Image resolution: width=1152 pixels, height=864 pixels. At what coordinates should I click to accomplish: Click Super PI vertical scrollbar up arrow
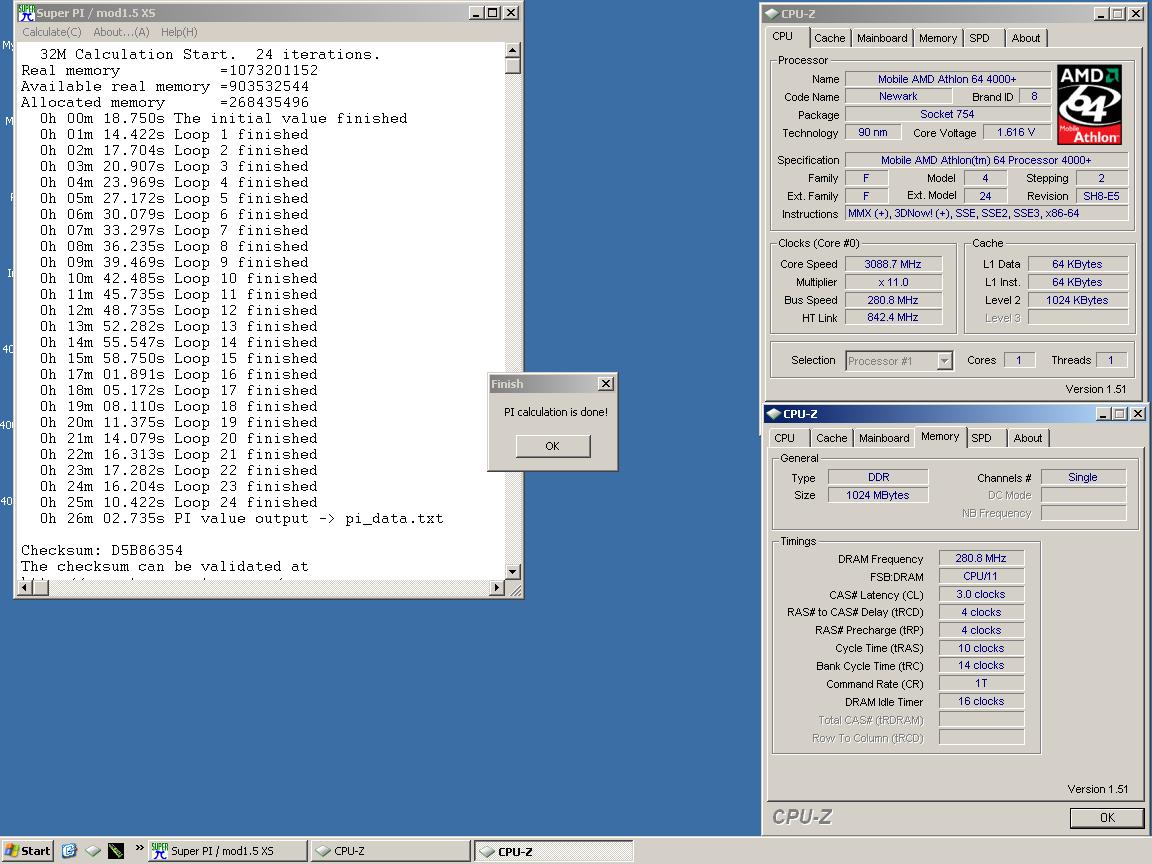pos(513,50)
